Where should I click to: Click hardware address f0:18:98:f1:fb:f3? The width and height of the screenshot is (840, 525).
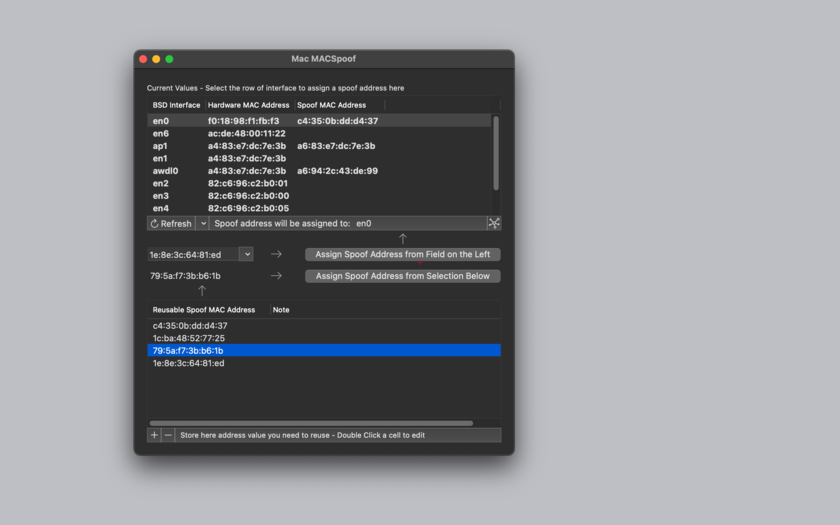coord(243,121)
